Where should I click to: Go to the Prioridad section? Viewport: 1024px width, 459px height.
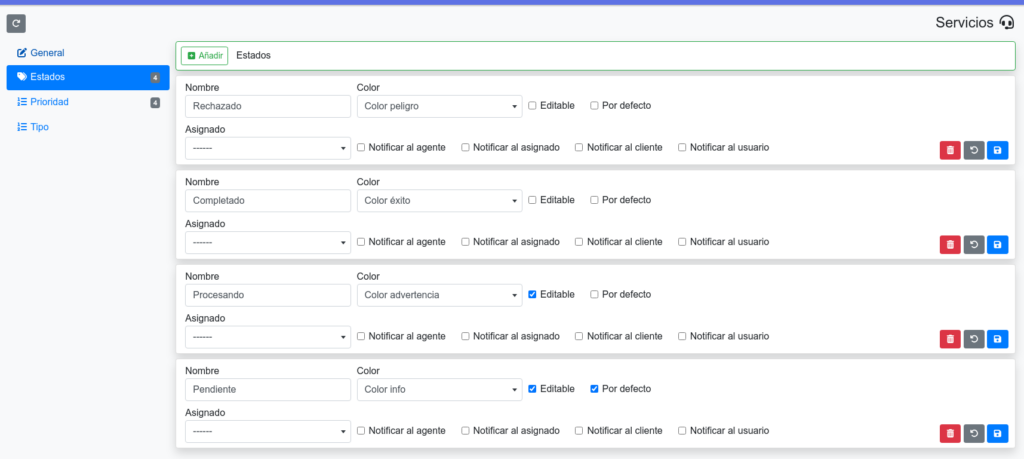(x=88, y=103)
